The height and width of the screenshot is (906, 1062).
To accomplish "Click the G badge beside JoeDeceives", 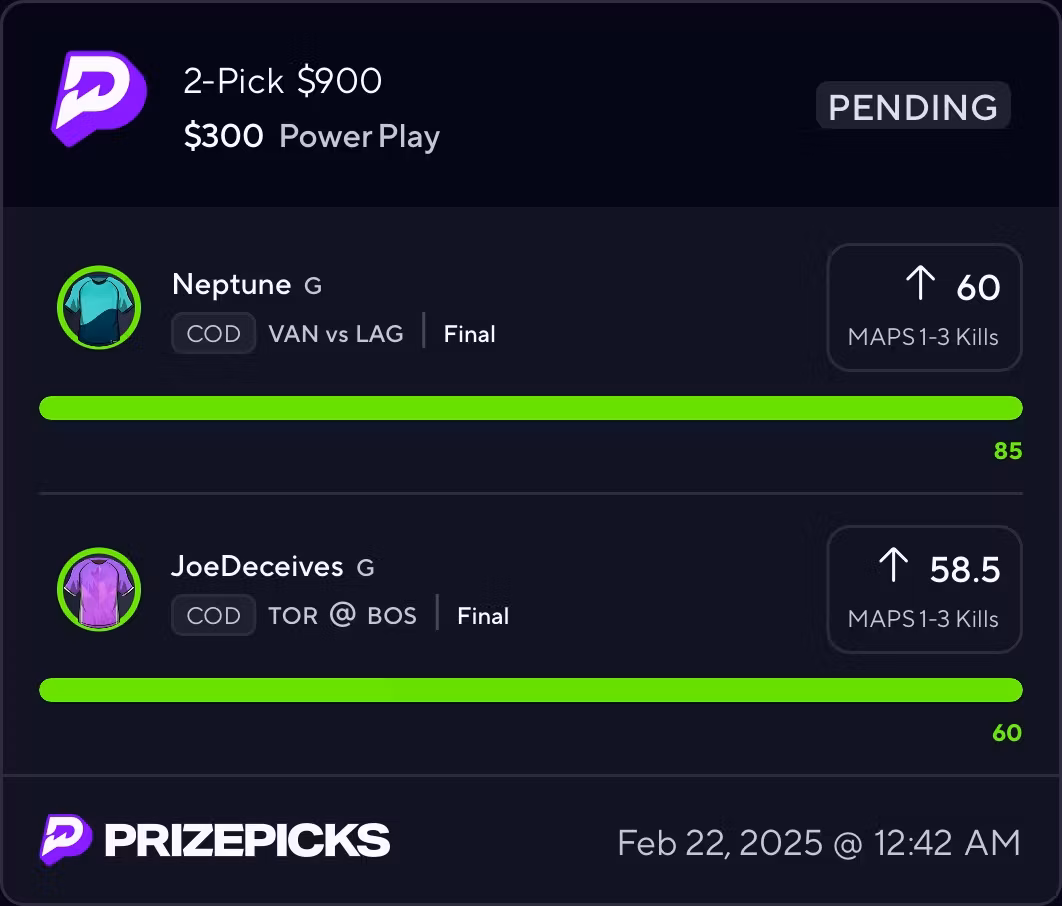I will (x=365, y=568).
